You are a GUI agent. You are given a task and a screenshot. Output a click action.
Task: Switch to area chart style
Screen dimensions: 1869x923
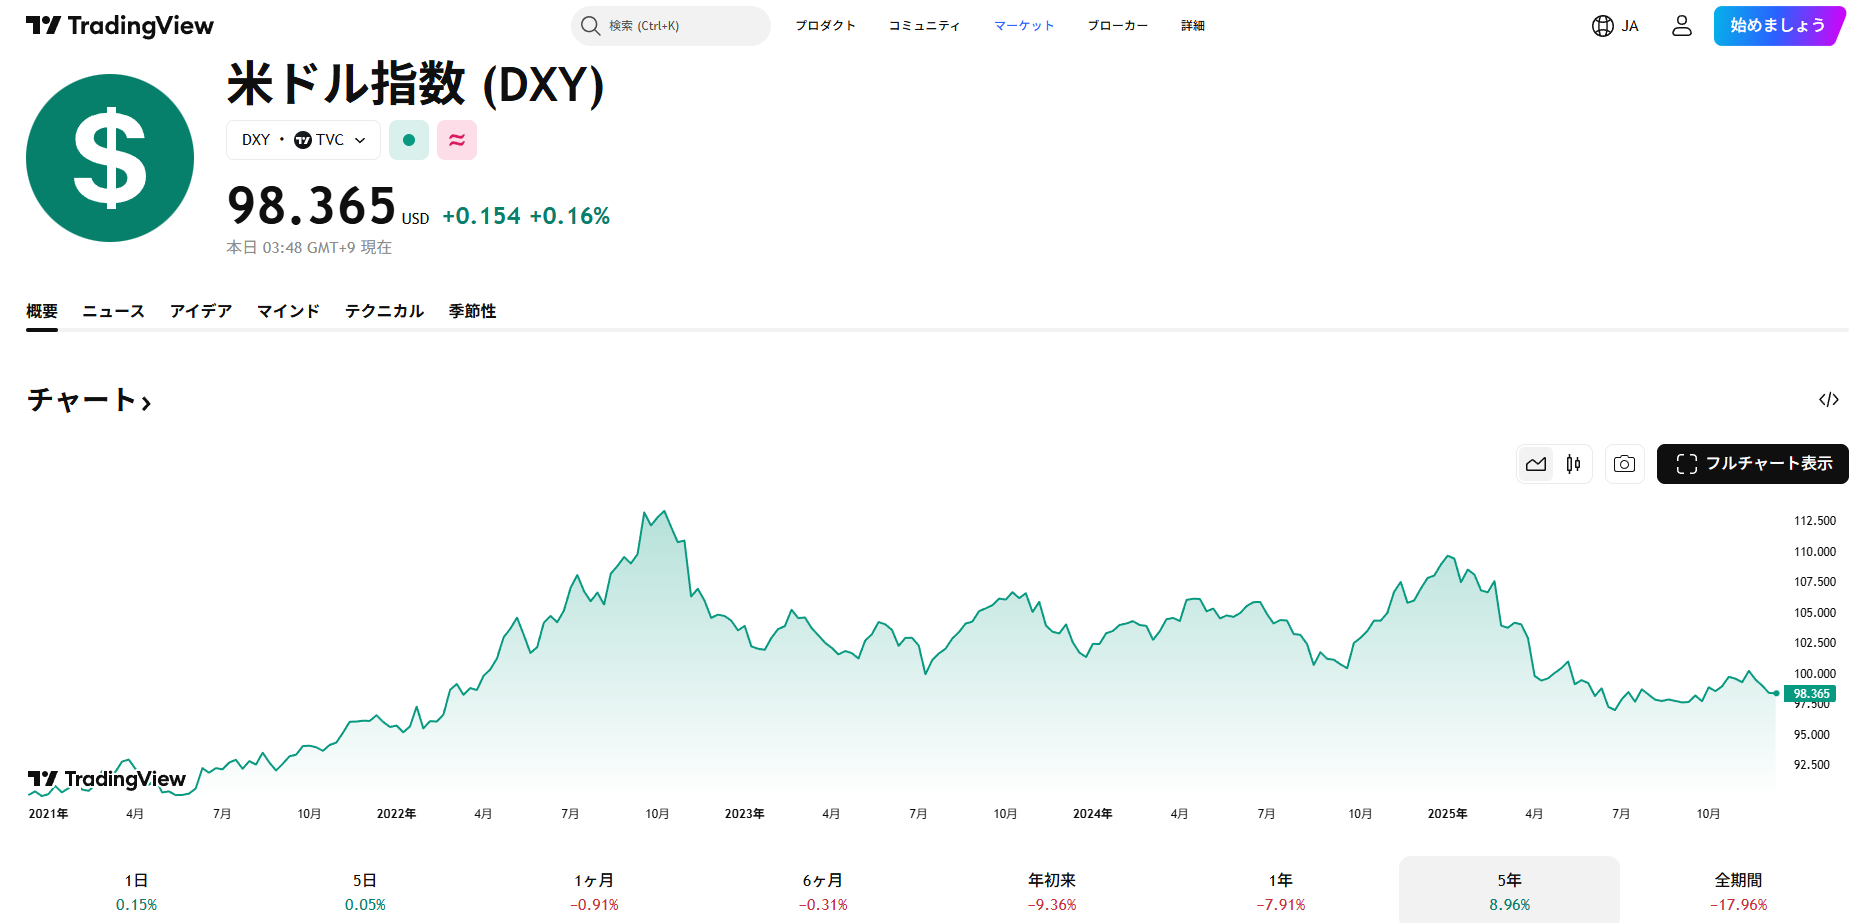(1536, 464)
